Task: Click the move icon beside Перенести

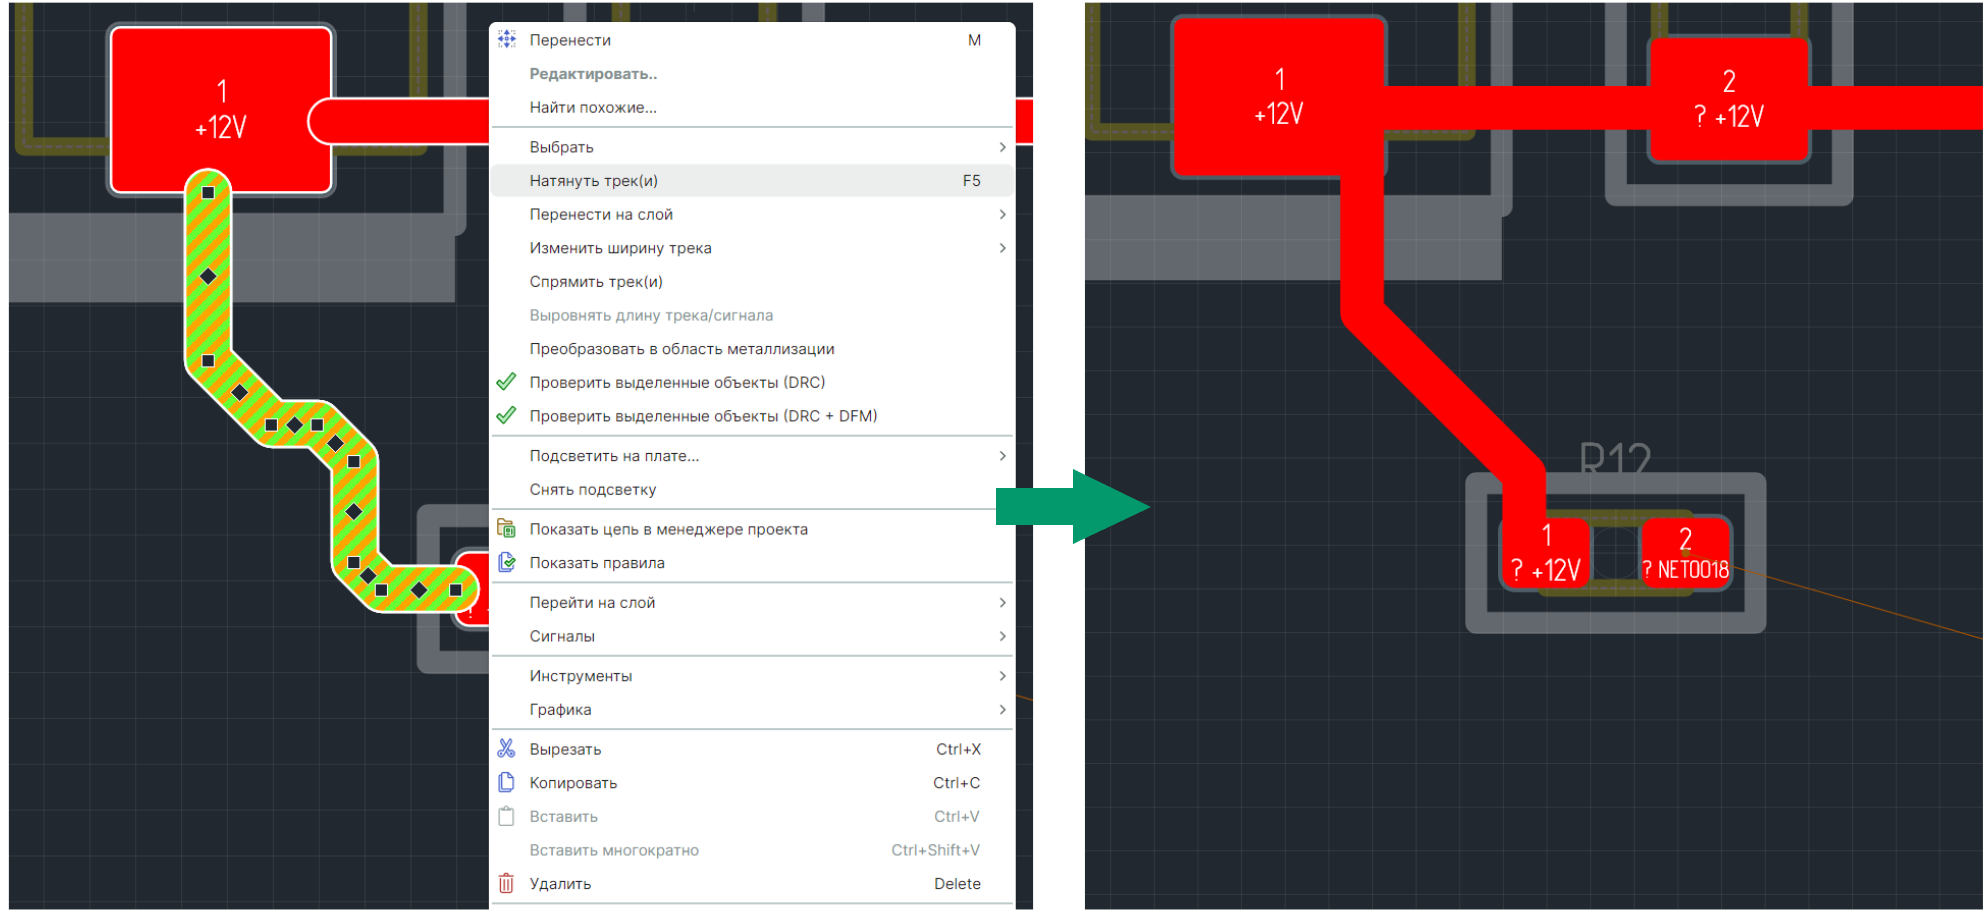Action: [507, 39]
